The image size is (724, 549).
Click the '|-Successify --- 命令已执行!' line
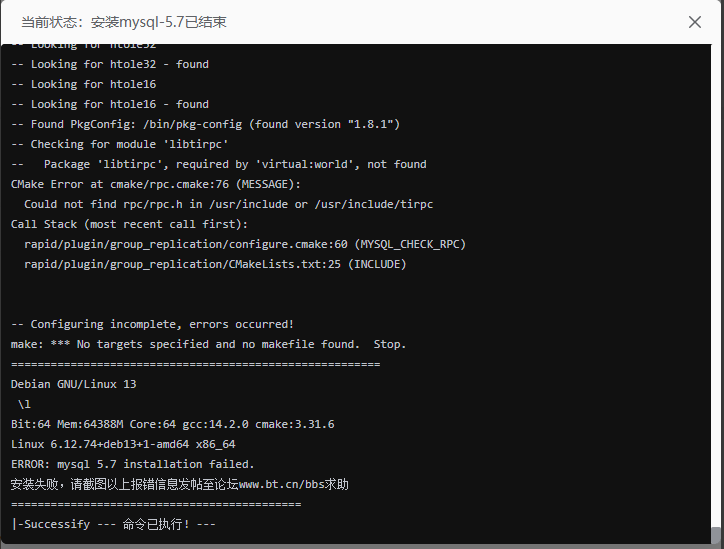click(113, 524)
